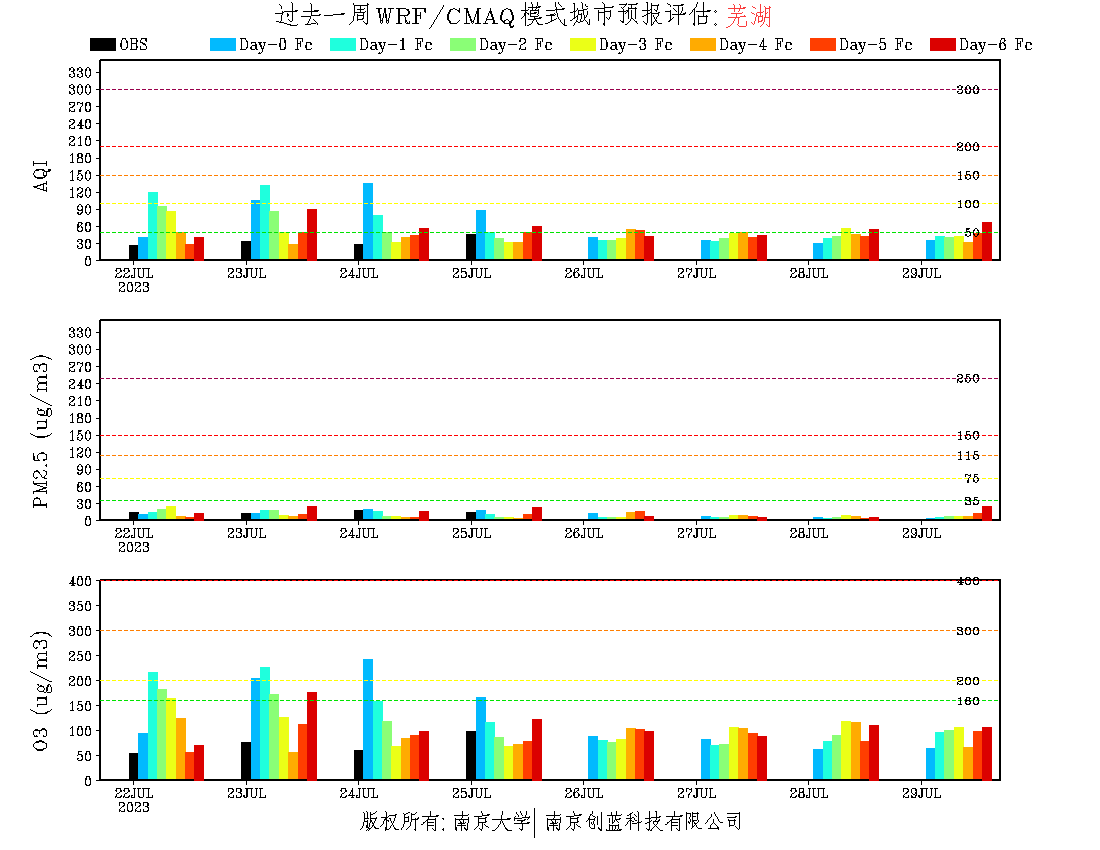Click the red Day-6 Fc legend swatch

pos(942,44)
